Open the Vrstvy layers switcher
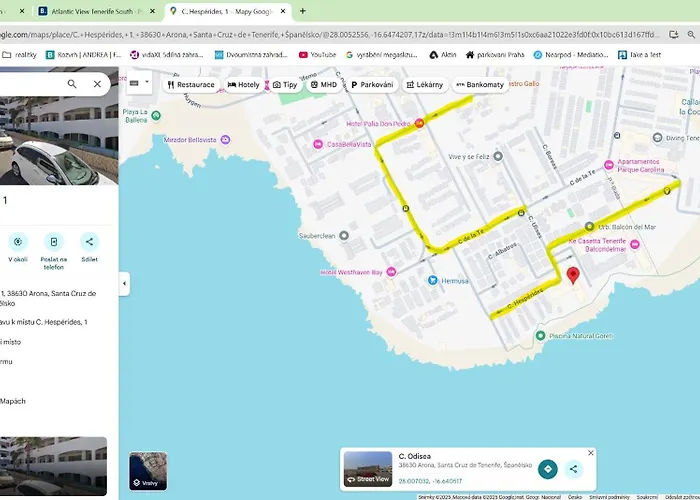 148,470
